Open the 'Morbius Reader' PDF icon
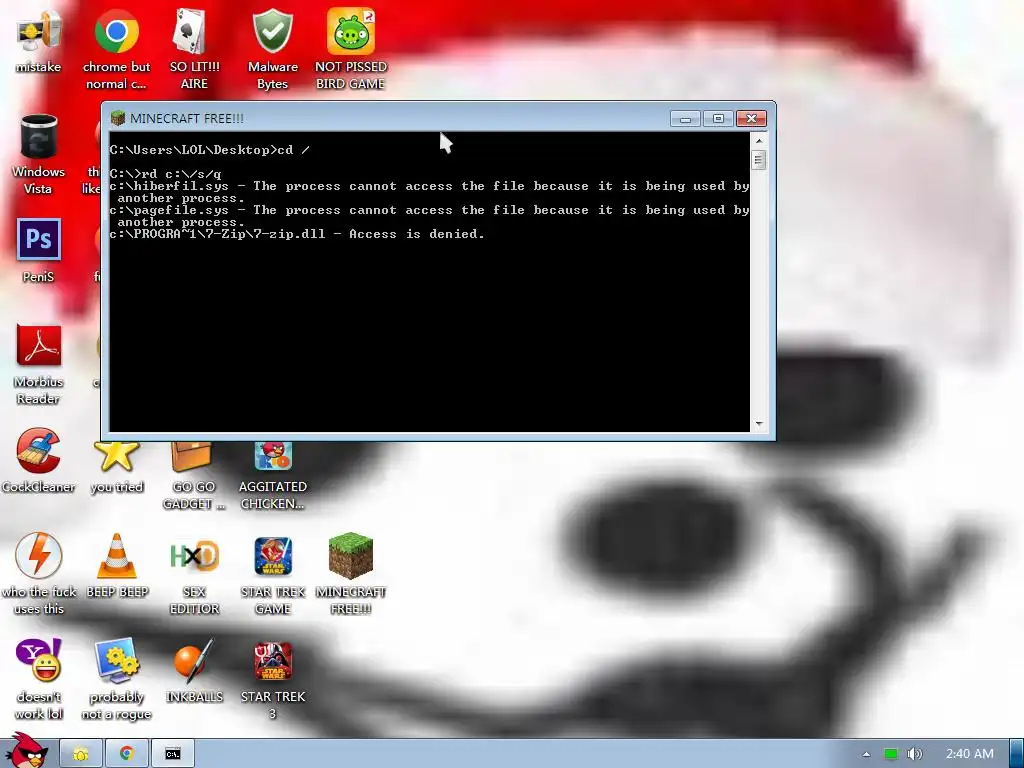 coord(38,364)
